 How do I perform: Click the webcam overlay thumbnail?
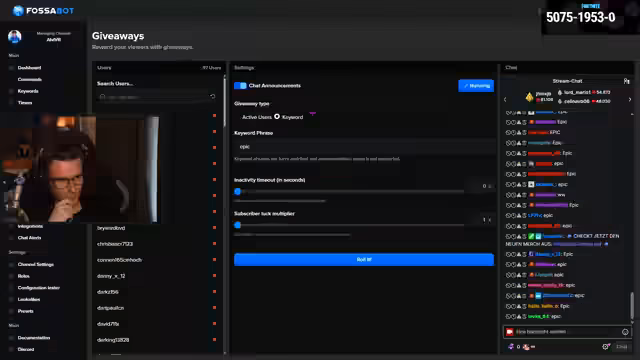[x=80, y=169]
